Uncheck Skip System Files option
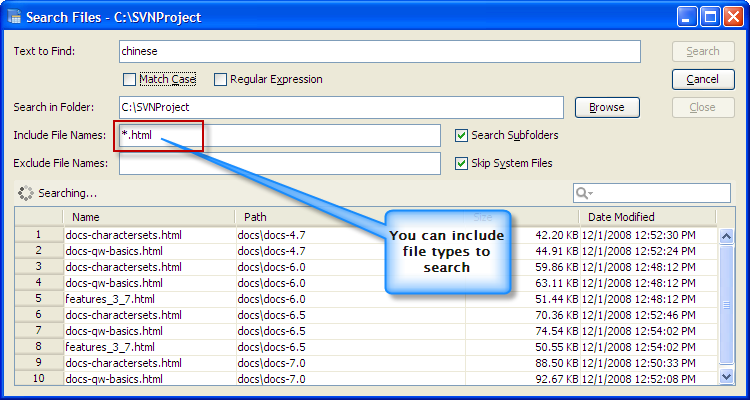 click(x=461, y=164)
